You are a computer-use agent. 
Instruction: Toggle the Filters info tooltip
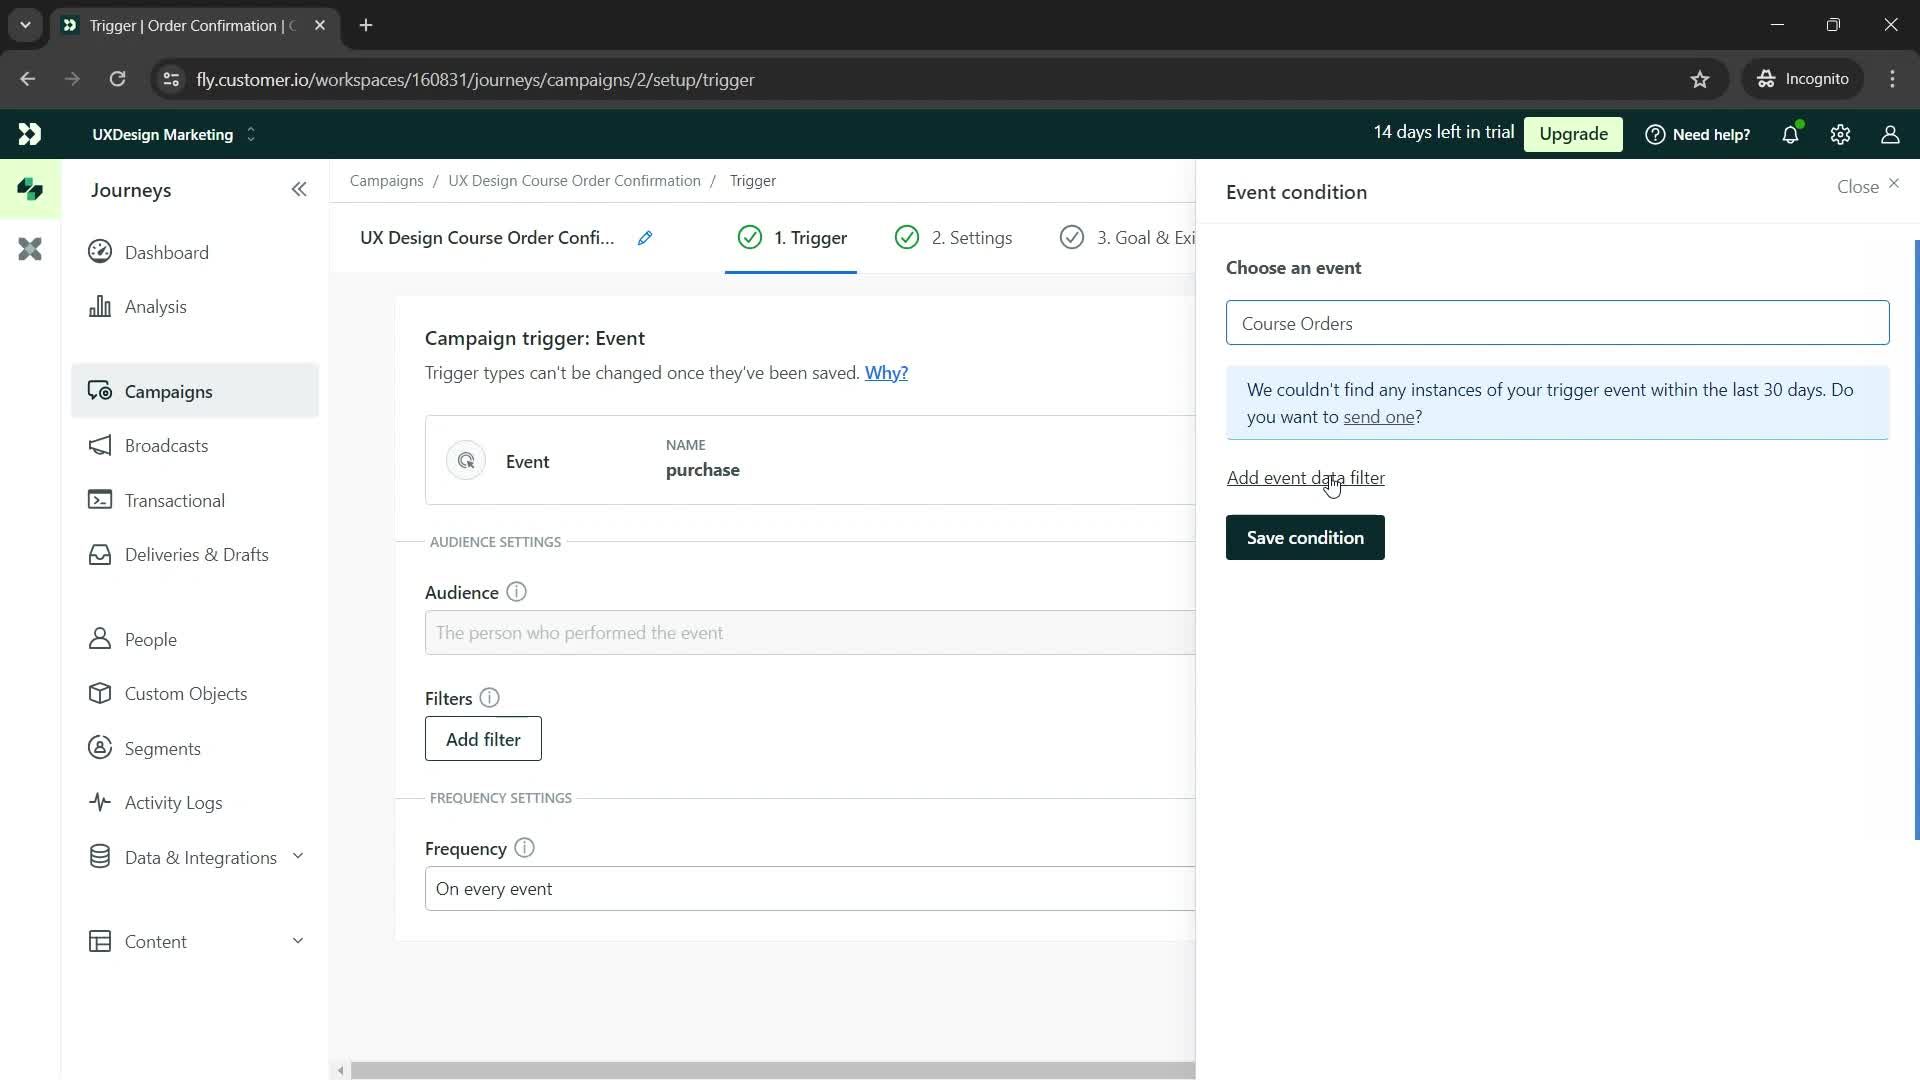(489, 698)
